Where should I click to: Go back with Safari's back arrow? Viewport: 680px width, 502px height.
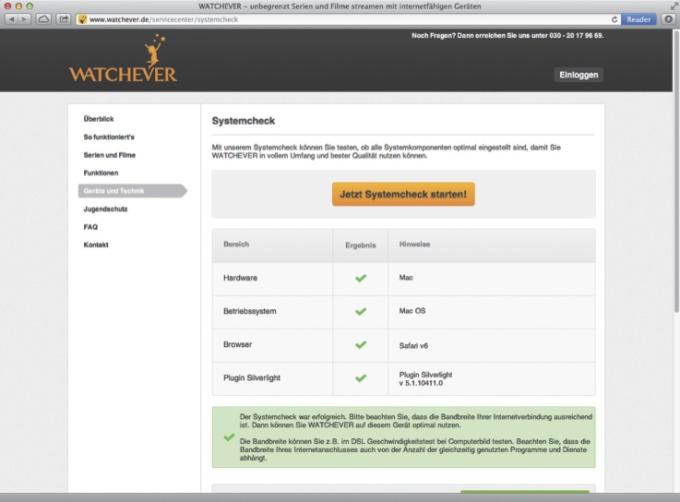[x=12, y=19]
